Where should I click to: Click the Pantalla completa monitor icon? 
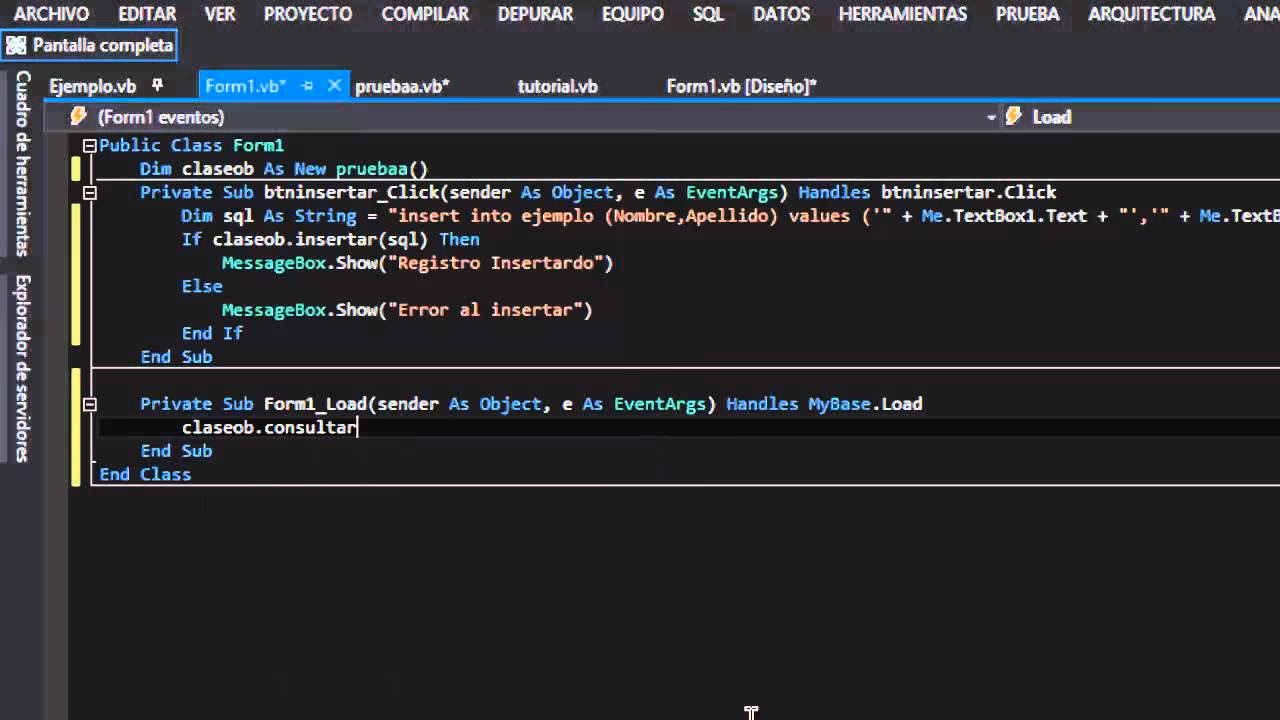pos(16,46)
